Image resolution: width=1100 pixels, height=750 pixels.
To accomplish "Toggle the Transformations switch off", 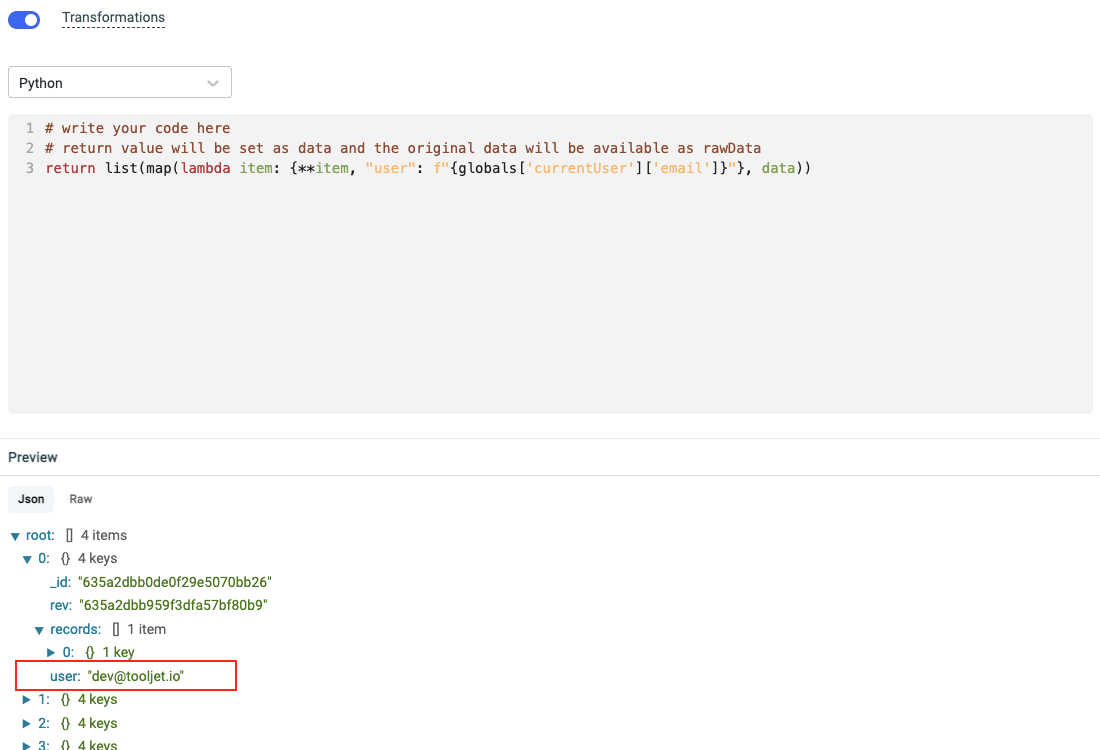I will click(24, 19).
